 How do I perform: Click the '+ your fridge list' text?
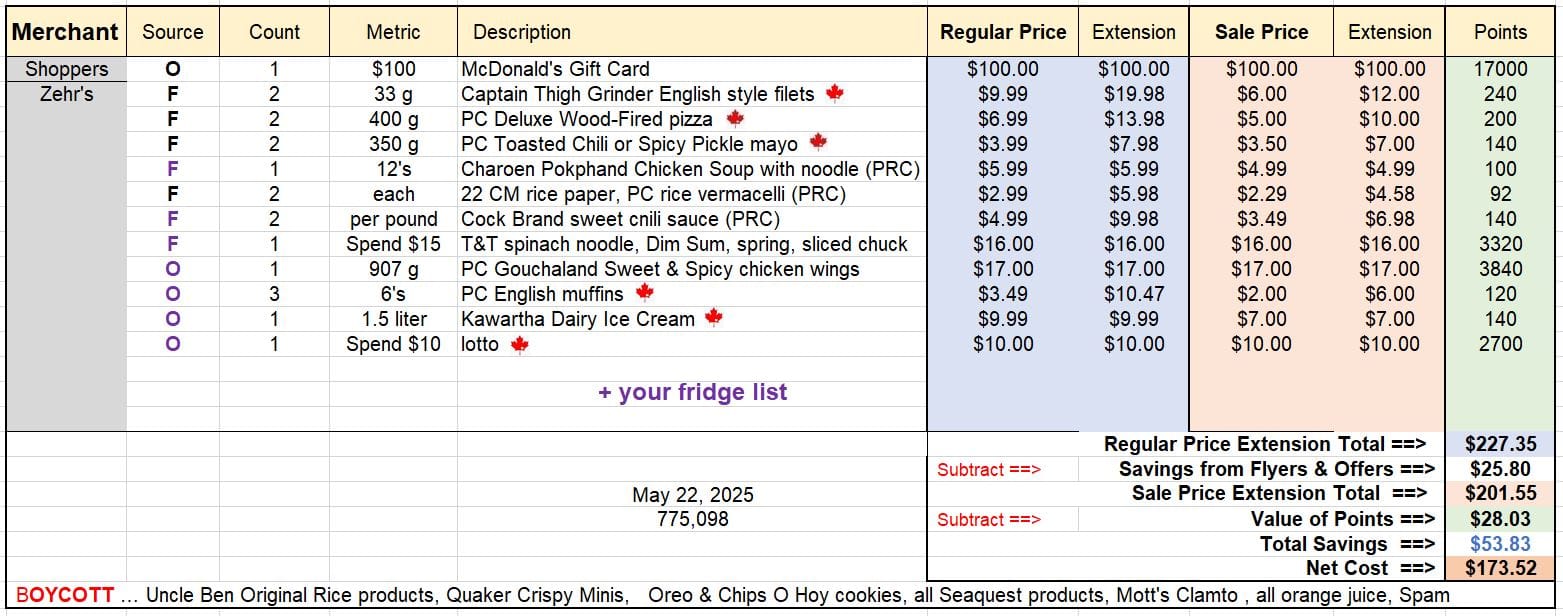click(x=692, y=392)
